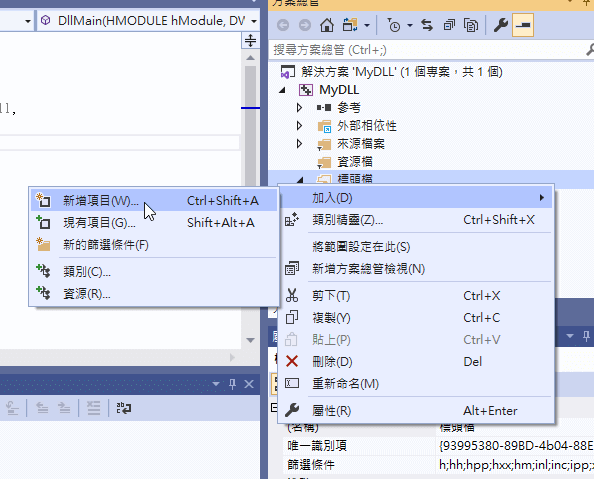Click the Home icon in Solution Explorer toolbar
Screen dimensions: 594x479
(x=327, y=25)
